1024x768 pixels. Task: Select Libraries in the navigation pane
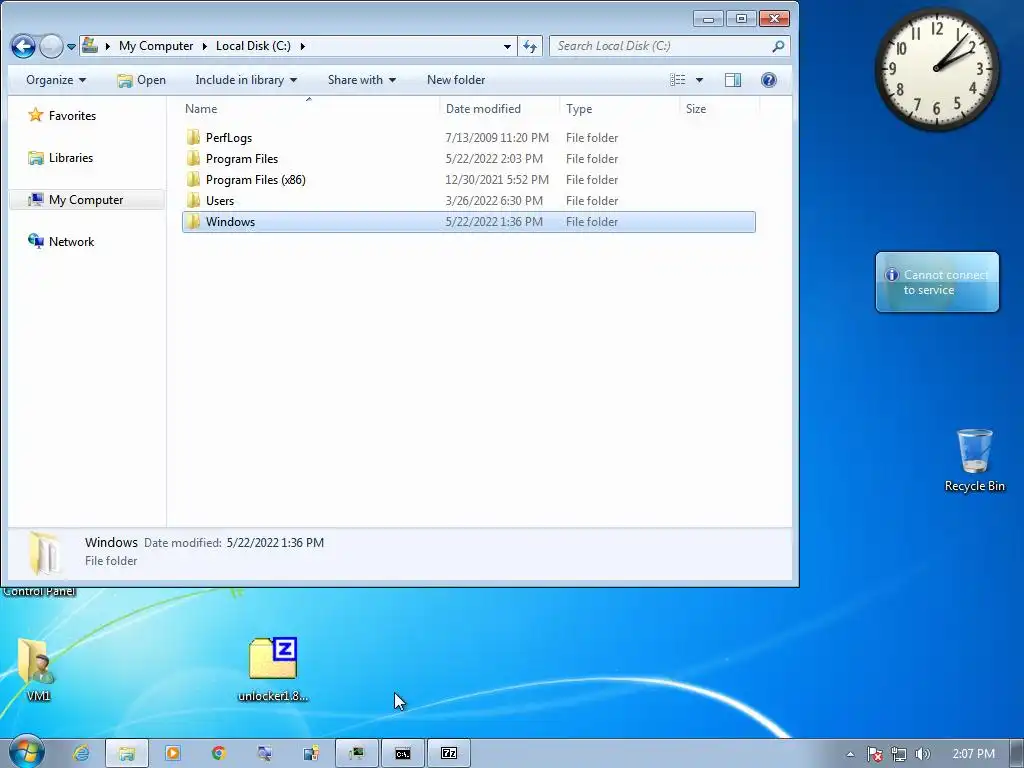61,158
